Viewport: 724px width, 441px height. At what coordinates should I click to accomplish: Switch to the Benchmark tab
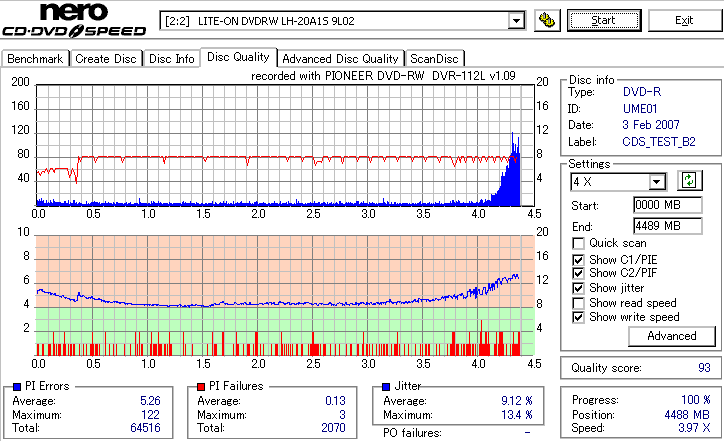pyautogui.click(x=35, y=59)
